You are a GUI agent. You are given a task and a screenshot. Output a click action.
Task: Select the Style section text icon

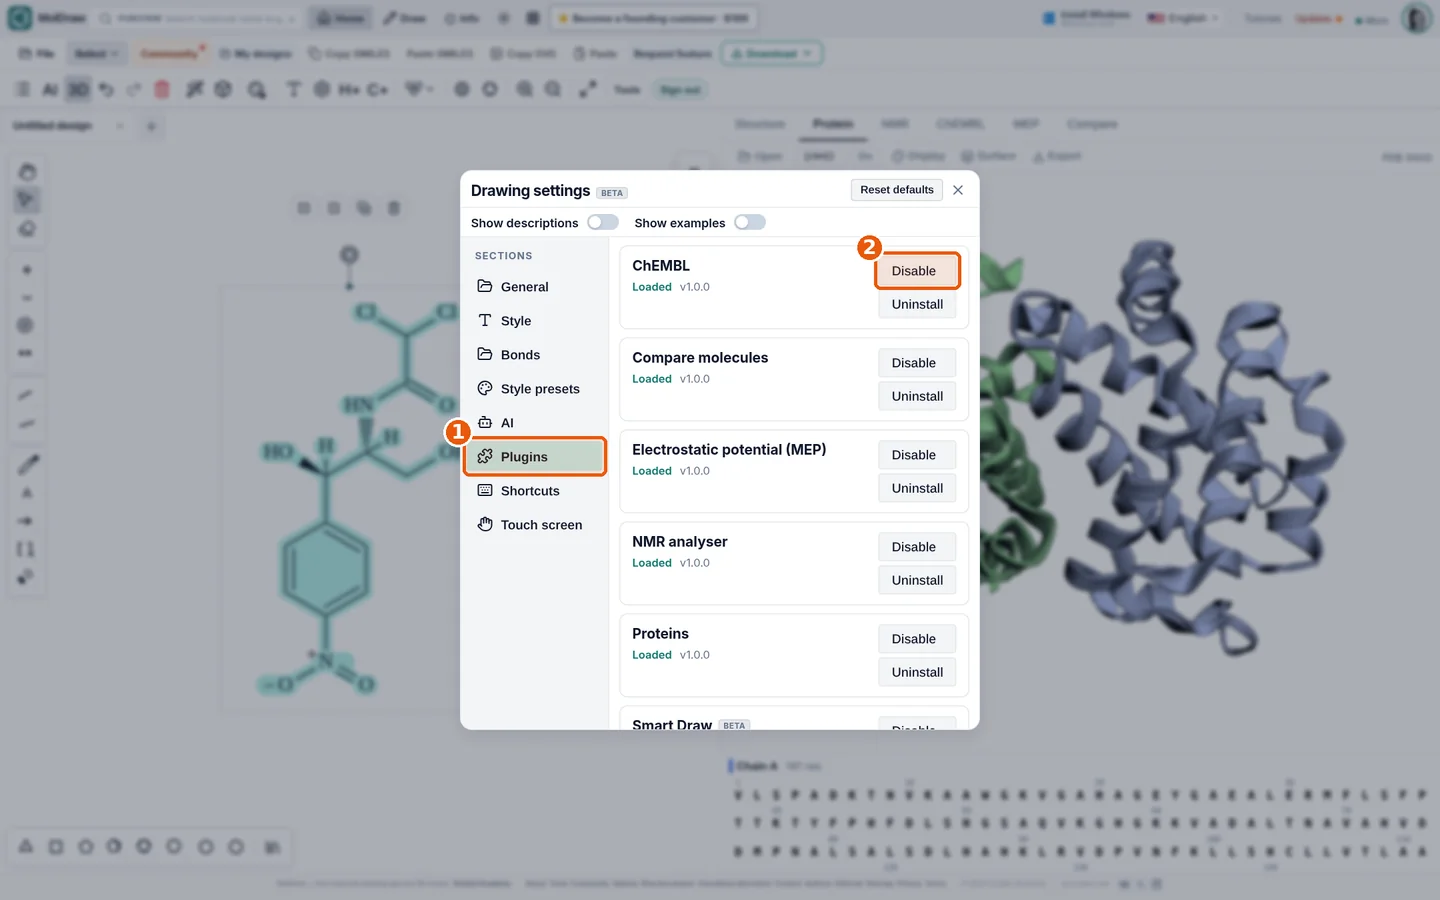tap(485, 321)
